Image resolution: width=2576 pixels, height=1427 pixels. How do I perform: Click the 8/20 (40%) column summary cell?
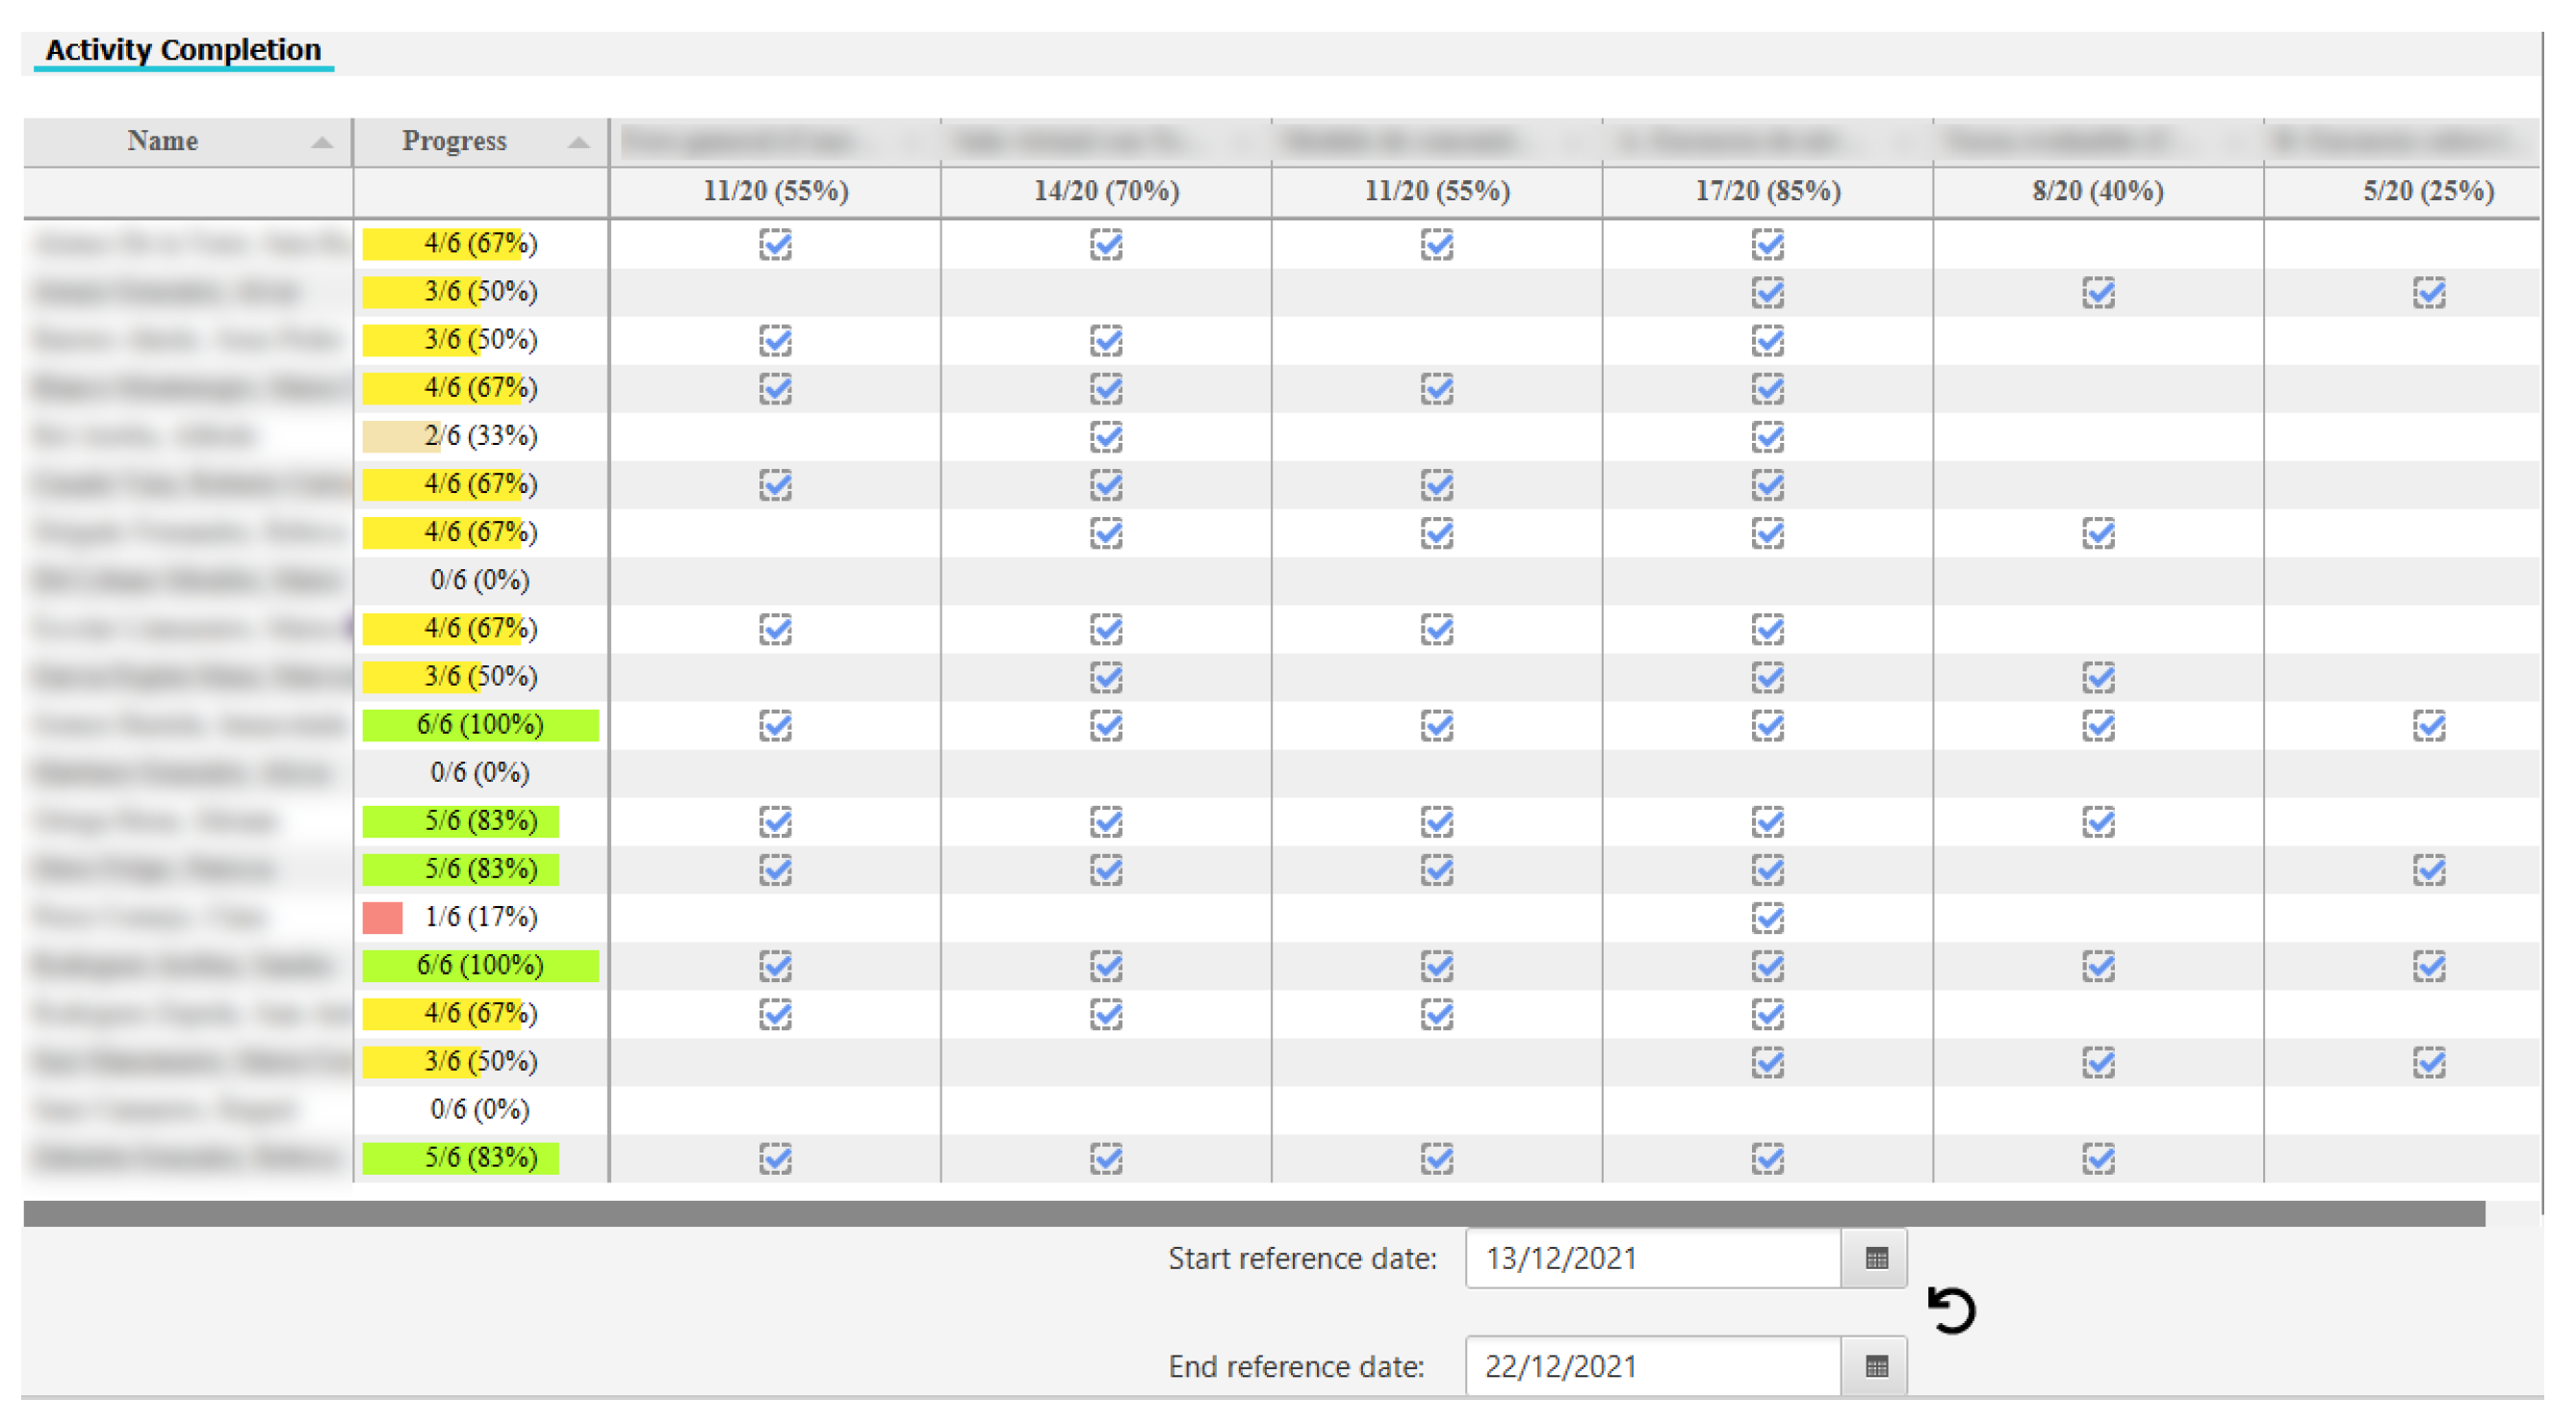pyautogui.click(x=2097, y=191)
